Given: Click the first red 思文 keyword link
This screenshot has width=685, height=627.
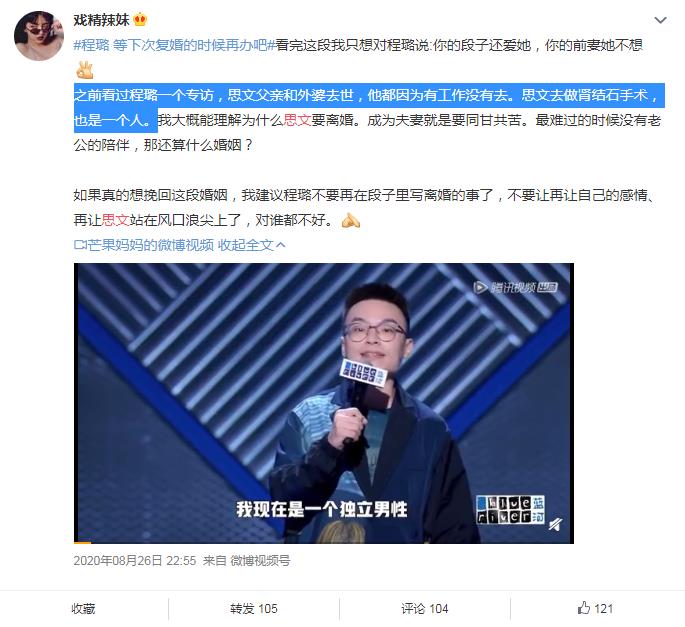Looking at the screenshot, I should pos(297,120).
